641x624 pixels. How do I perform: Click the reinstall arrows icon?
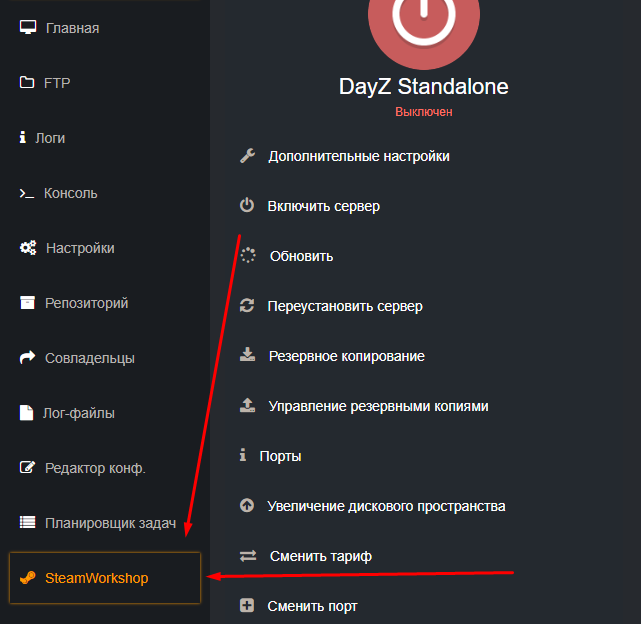(248, 306)
